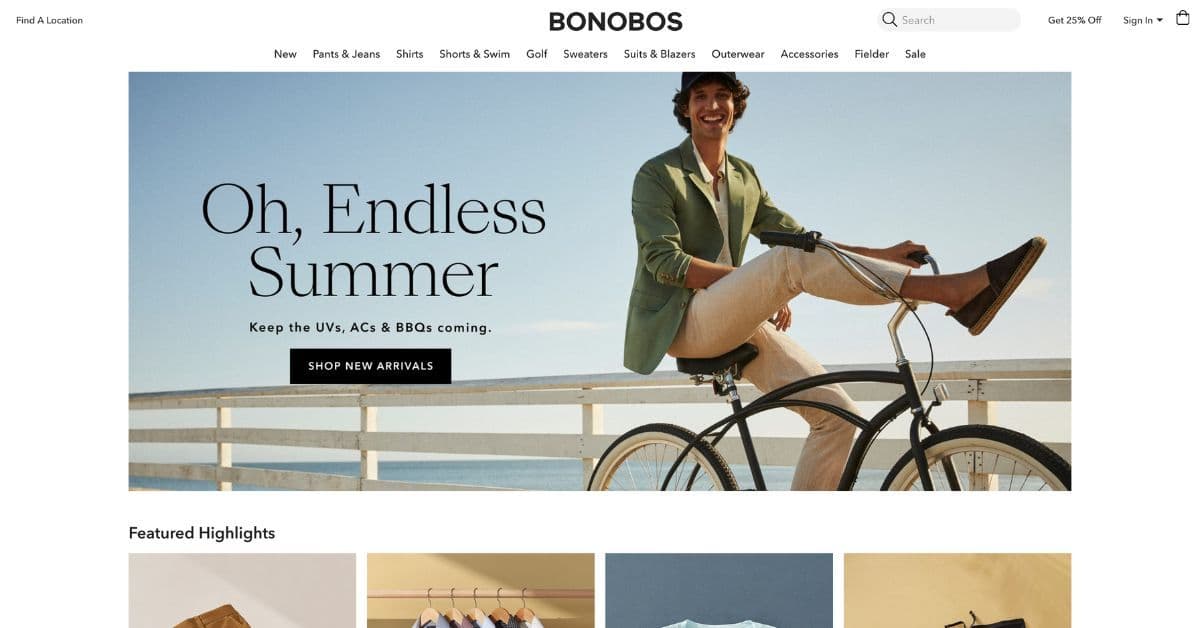Viewport: 1200px width, 628px height.
Task: Visit the Fielder section
Action: pyautogui.click(x=871, y=54)
